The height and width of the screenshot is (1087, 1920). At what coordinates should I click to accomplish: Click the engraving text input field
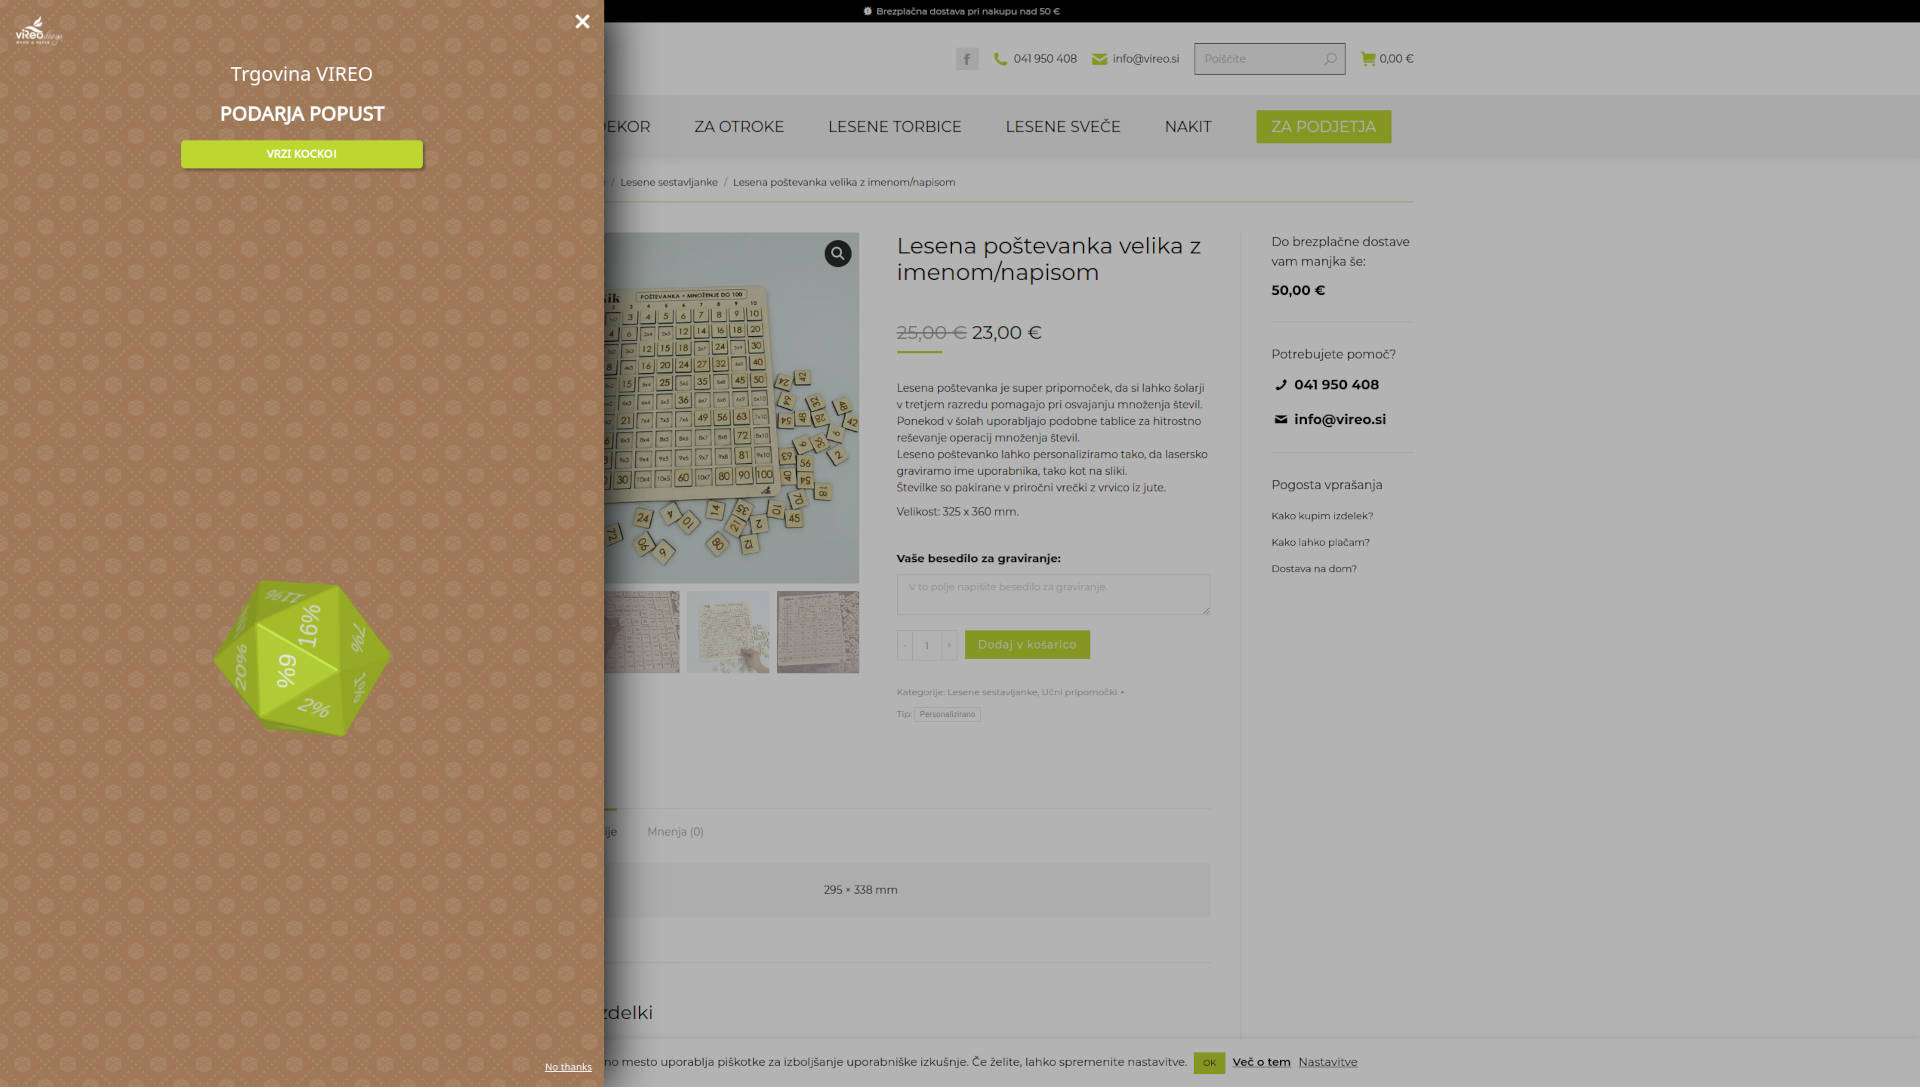[1053, 594]
